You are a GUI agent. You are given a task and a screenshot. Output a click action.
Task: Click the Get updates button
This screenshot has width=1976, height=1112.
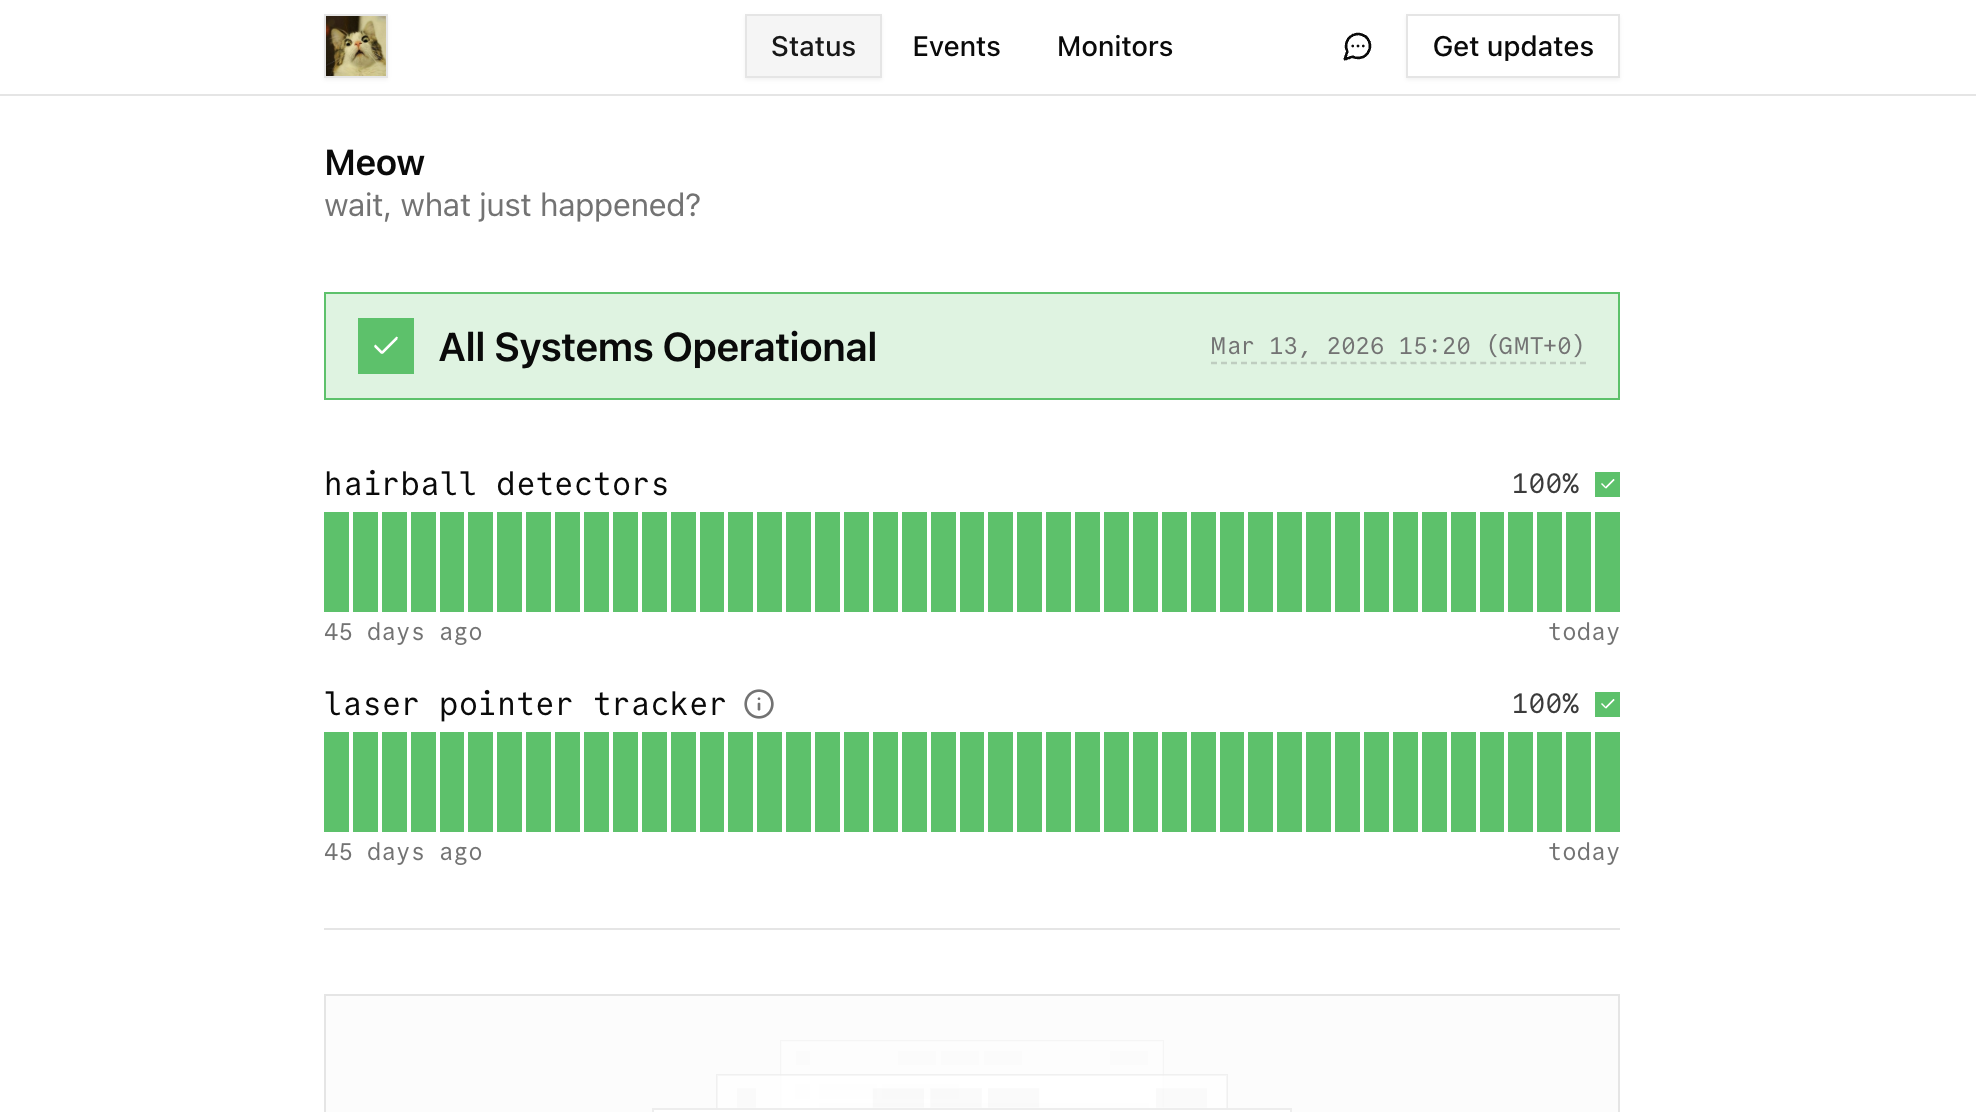[x=1512, y=46]
